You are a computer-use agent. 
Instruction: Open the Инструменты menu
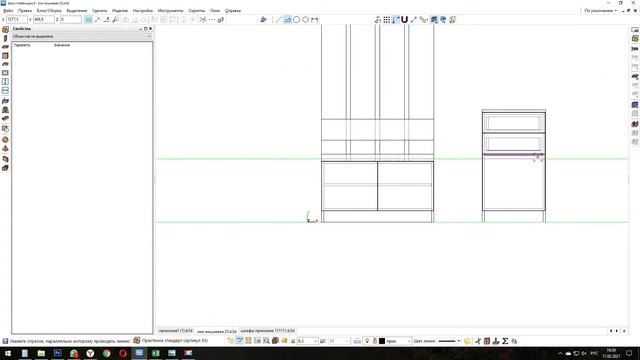point(171,11)
